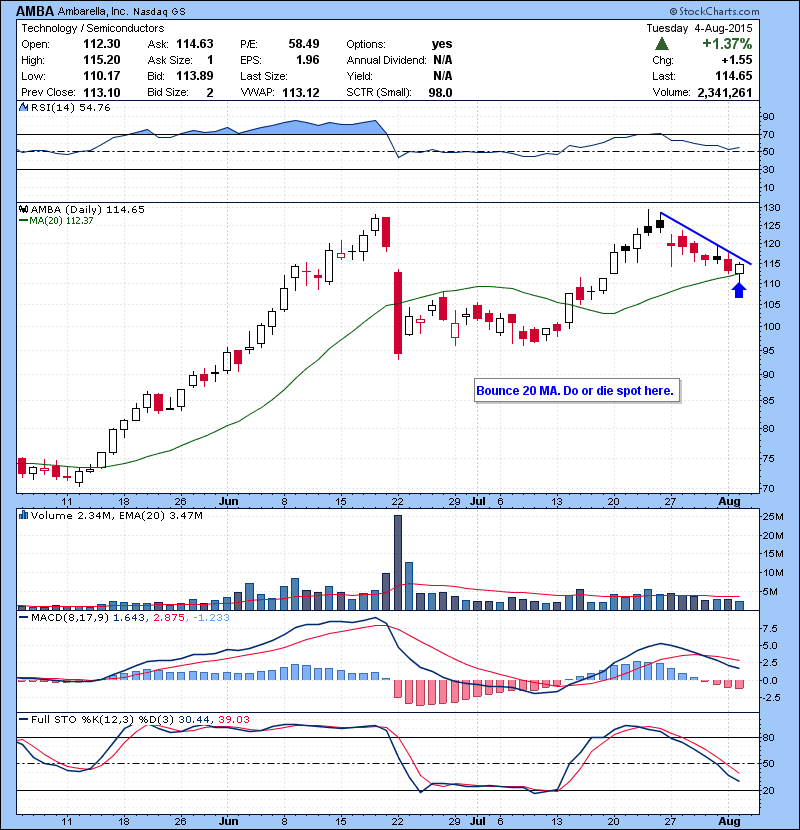Click the Volume value 2,341,261
The width and height of the screenshot is (800, 830).
point(725,93)
